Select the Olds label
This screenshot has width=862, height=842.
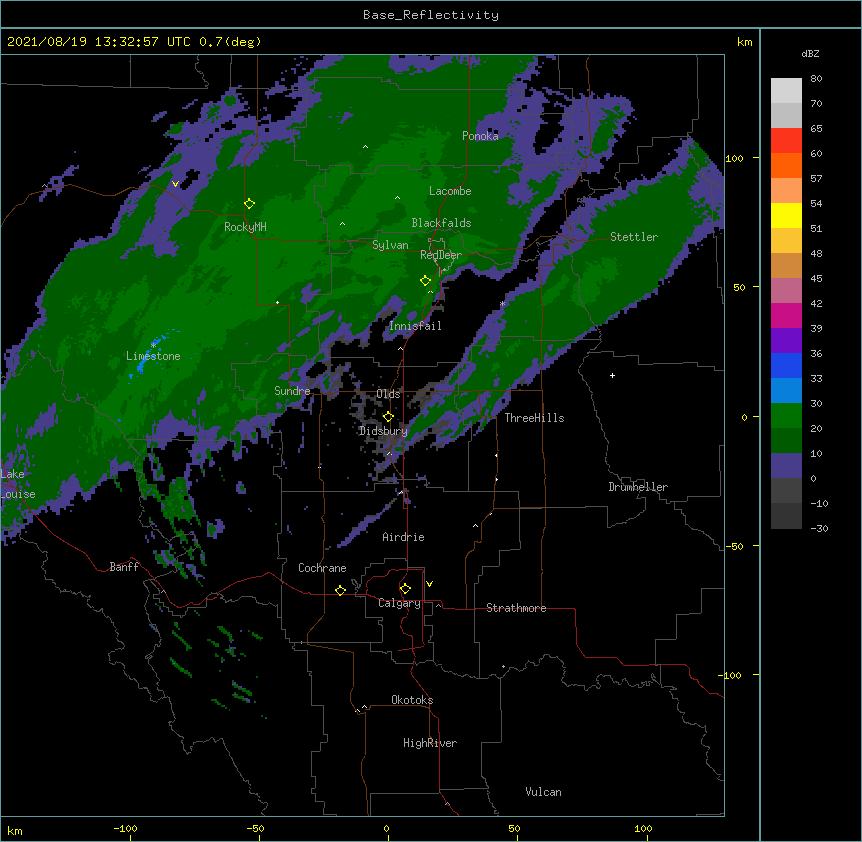click(388, 394)
